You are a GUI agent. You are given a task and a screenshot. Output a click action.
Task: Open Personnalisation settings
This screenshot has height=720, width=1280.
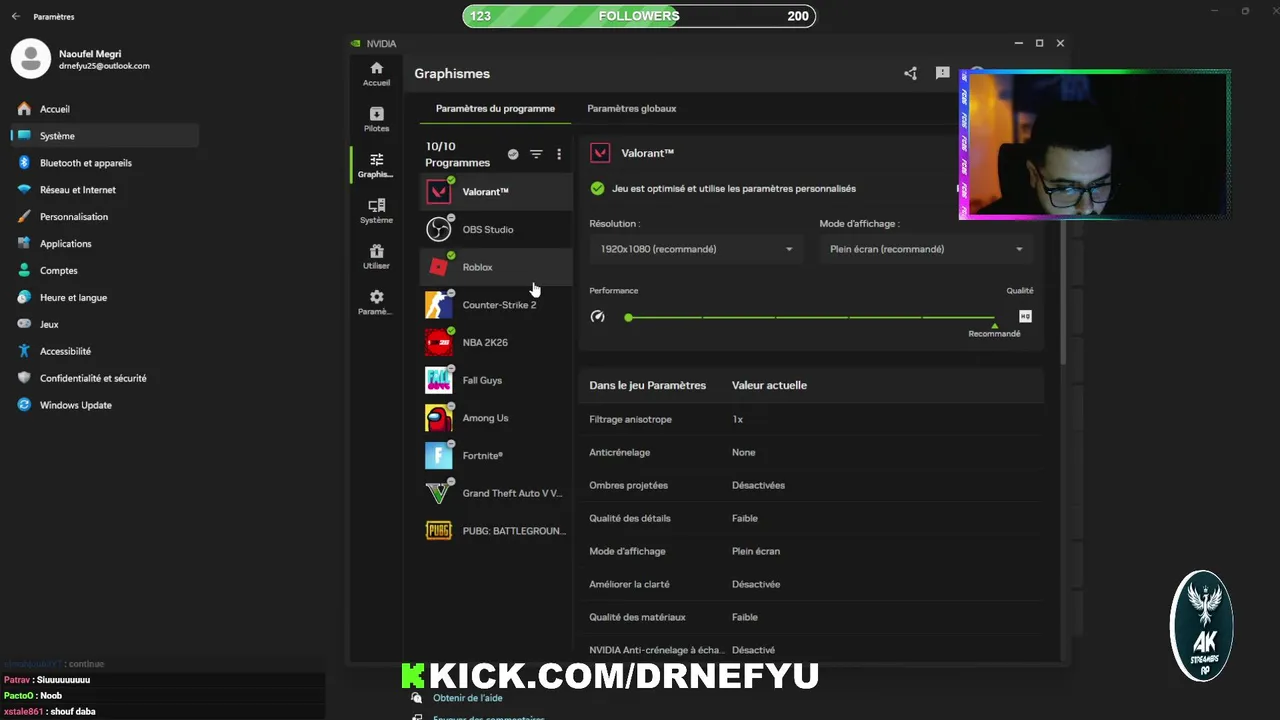click(105, 217)
